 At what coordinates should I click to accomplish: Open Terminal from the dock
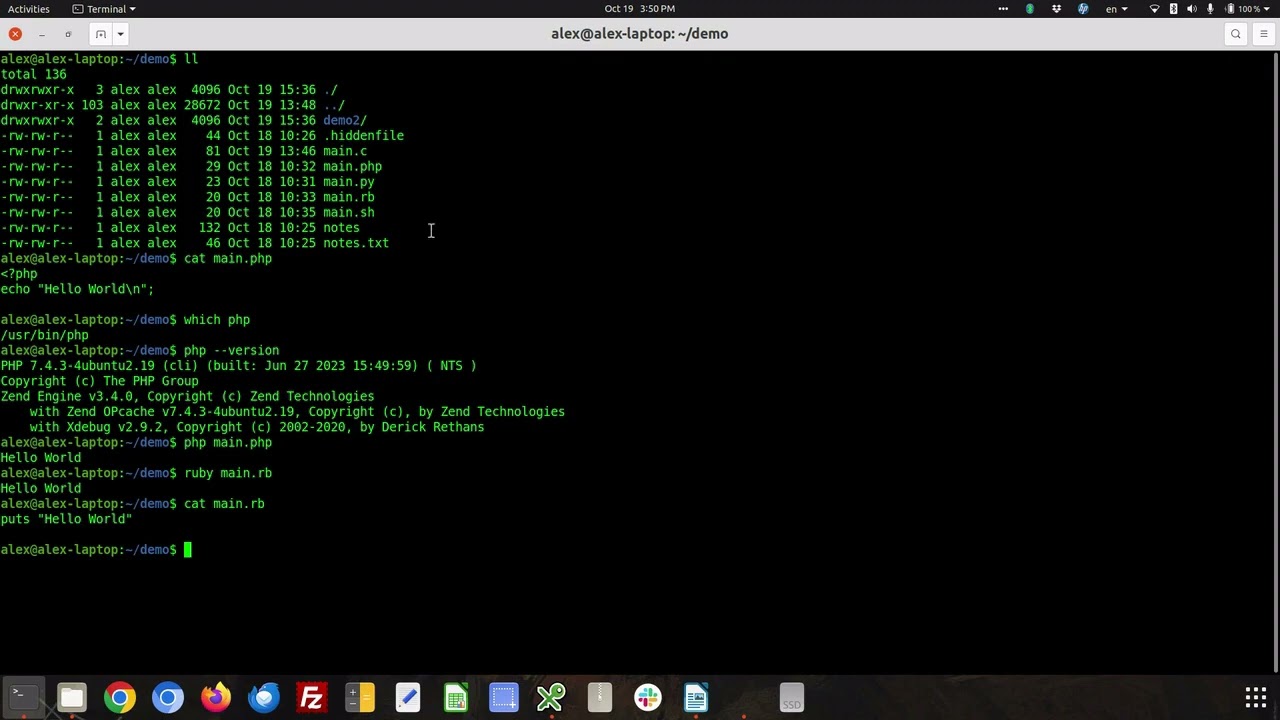24,697
